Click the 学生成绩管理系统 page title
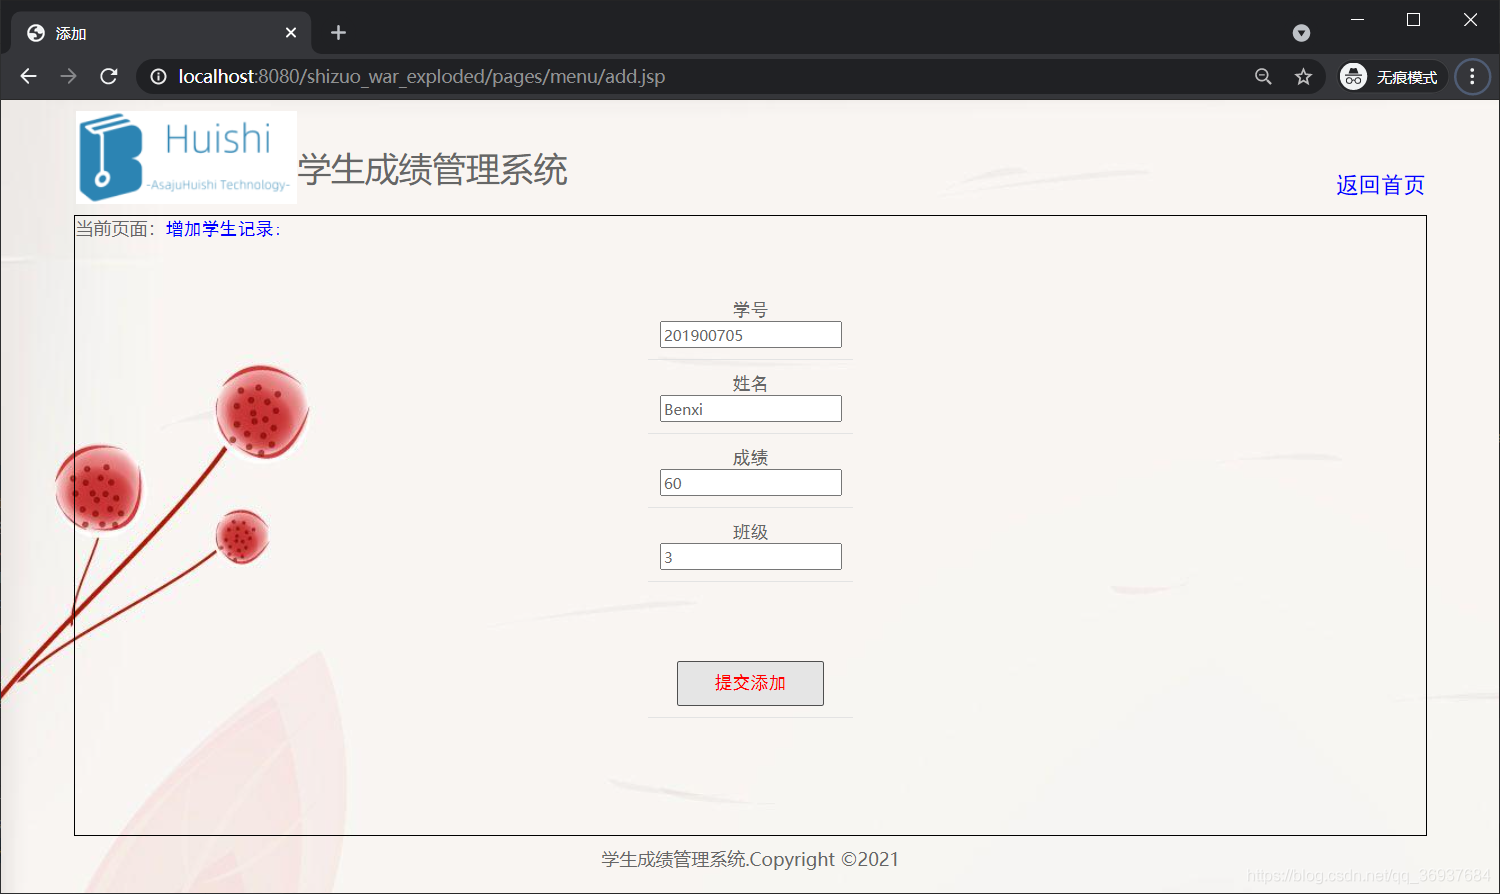This screenshot has height=894, width=1500. coord(432,170)
